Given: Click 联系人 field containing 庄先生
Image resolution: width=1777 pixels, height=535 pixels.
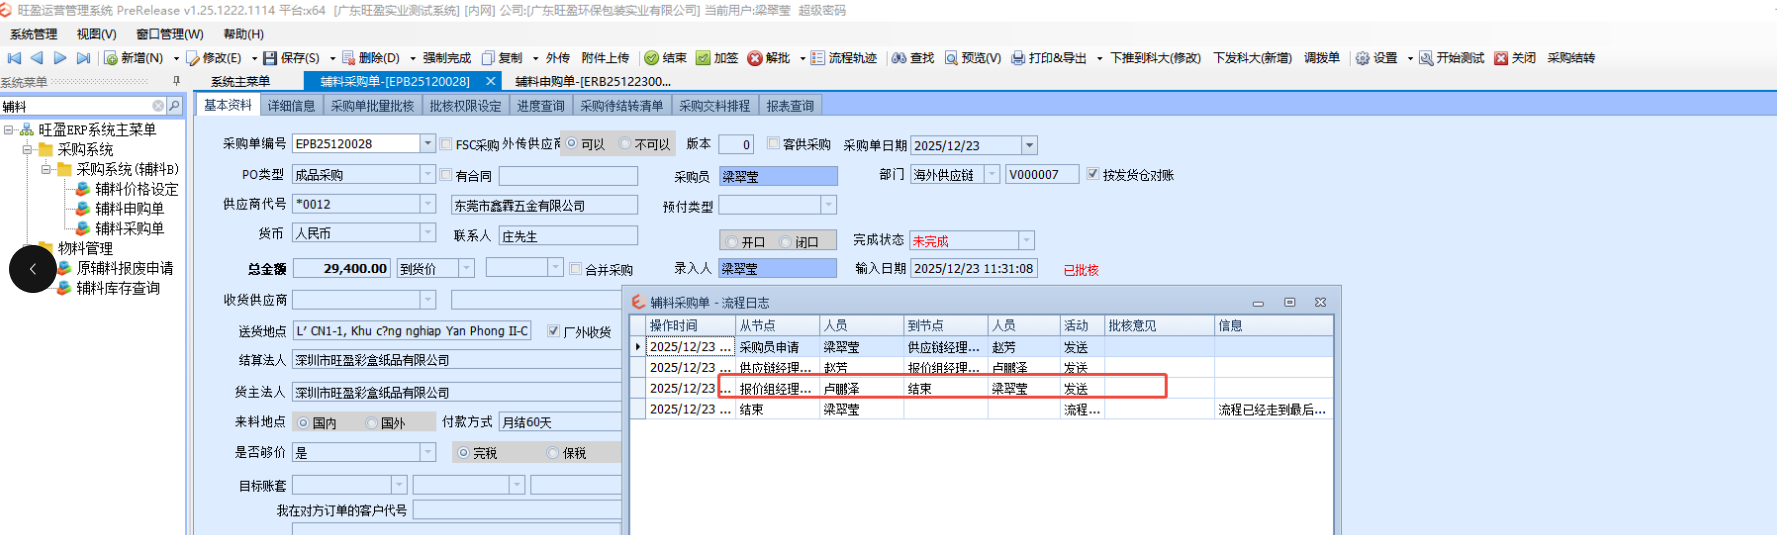Looking at the screenshot, I should click(568, 236).
